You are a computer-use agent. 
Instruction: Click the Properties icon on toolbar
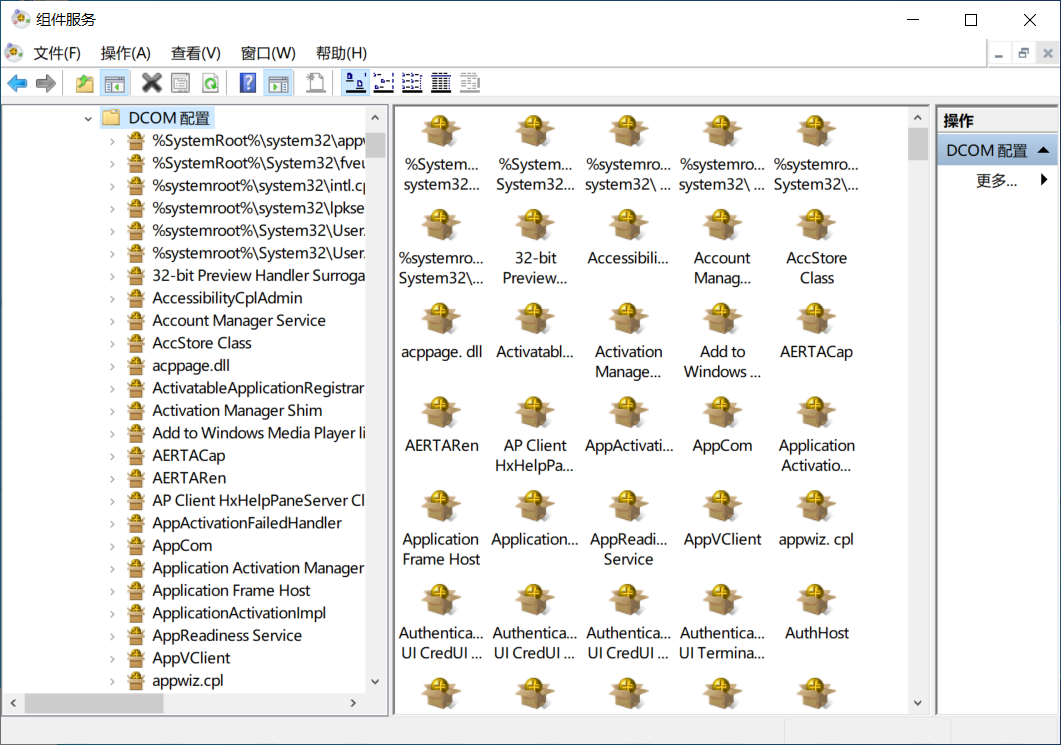(180, 83)
